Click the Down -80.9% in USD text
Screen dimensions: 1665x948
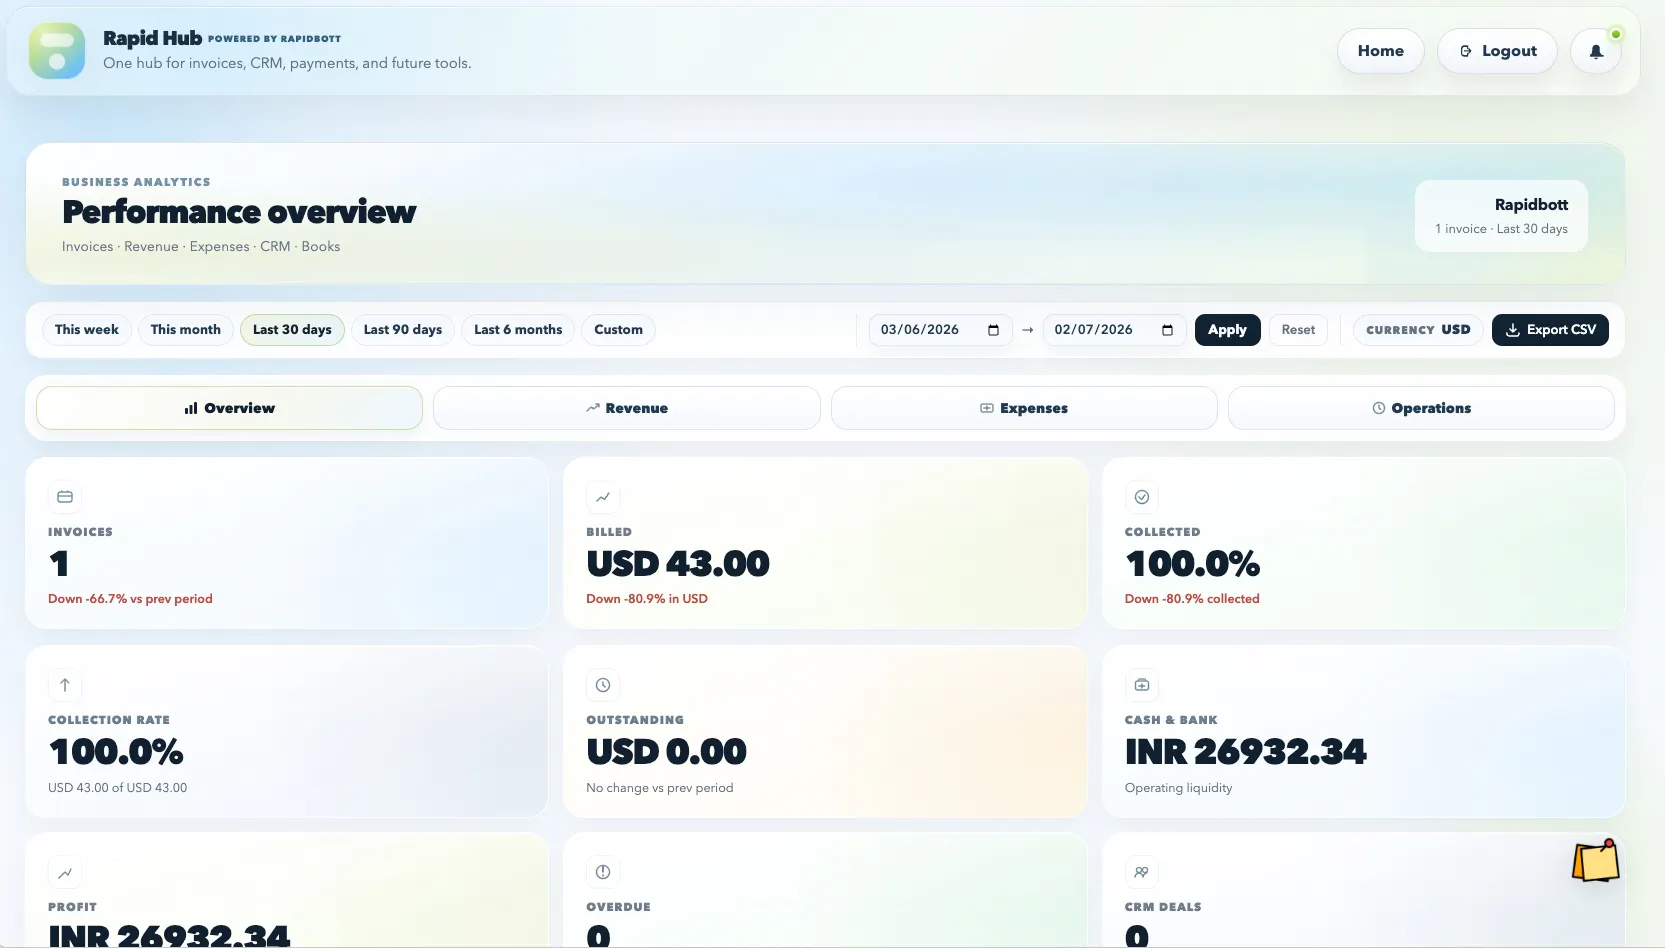[x=647, y=599]
